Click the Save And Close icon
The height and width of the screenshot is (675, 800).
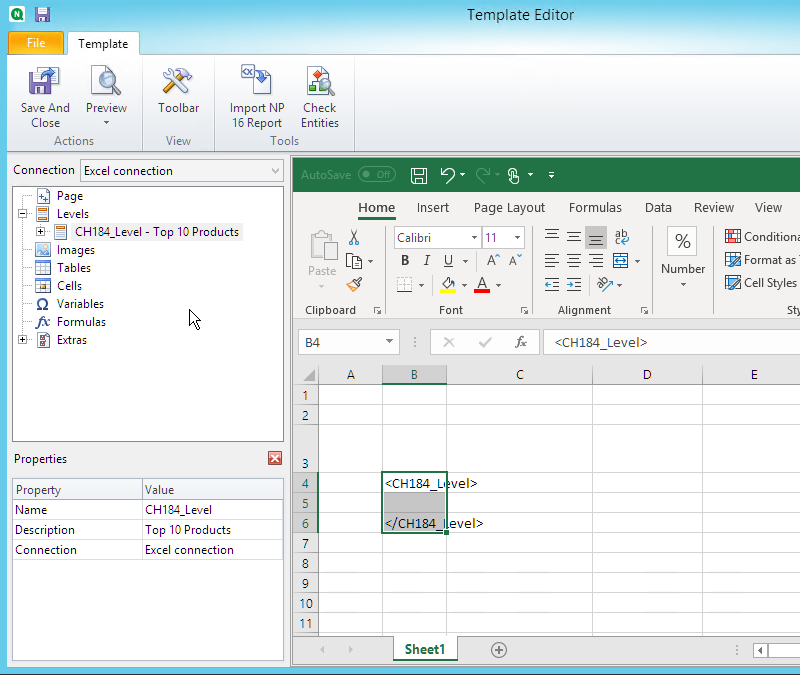(x=45, y=84)
